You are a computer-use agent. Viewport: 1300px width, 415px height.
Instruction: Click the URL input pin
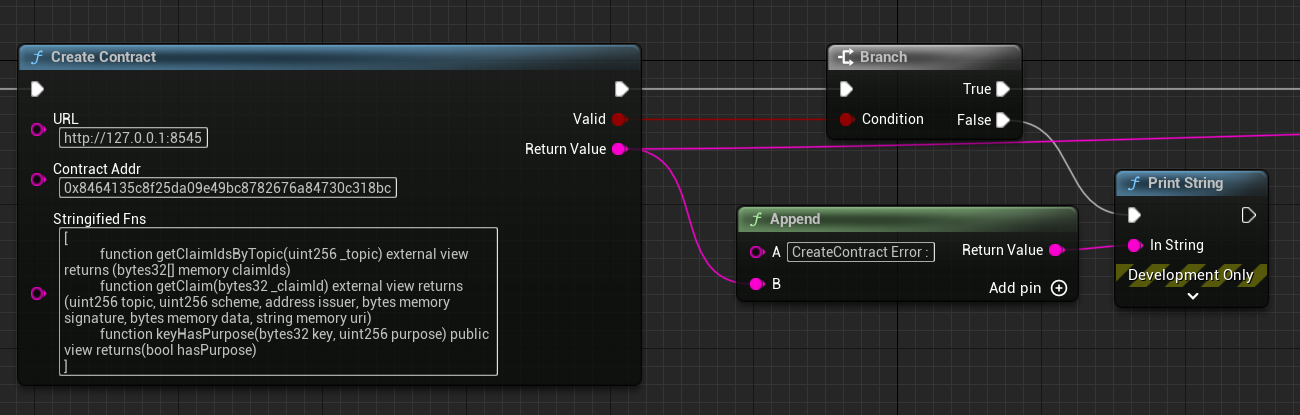click(x=38, y=130)
